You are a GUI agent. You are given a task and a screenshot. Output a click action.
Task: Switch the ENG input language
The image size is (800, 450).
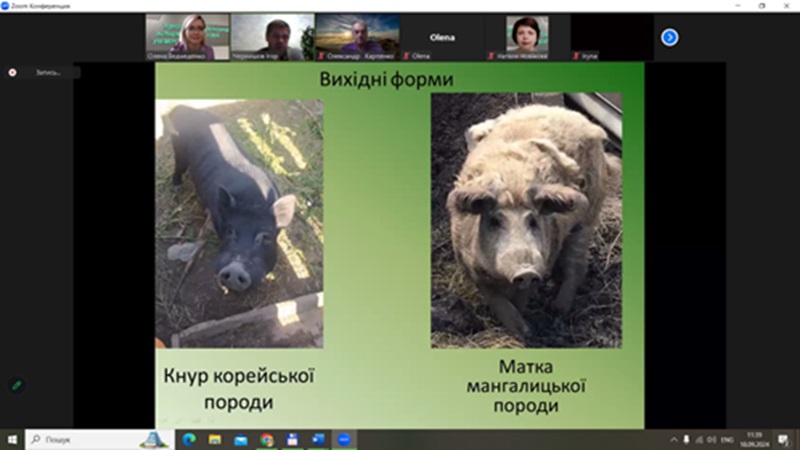[x=727, y=440]
